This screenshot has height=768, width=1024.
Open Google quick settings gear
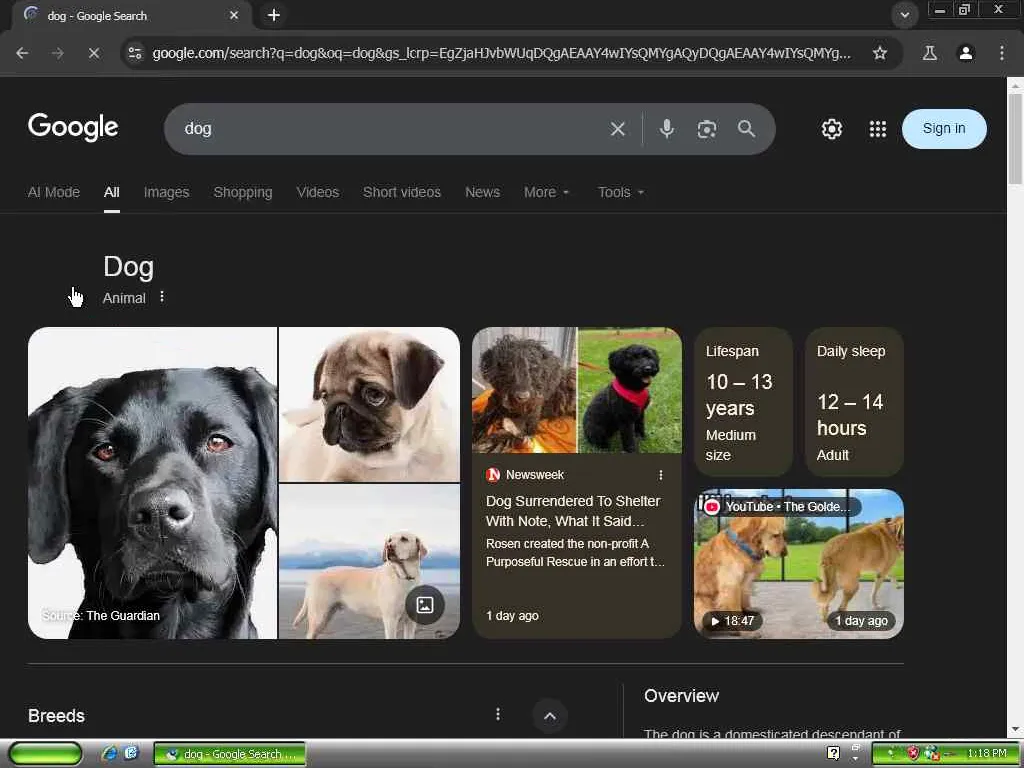831,129
